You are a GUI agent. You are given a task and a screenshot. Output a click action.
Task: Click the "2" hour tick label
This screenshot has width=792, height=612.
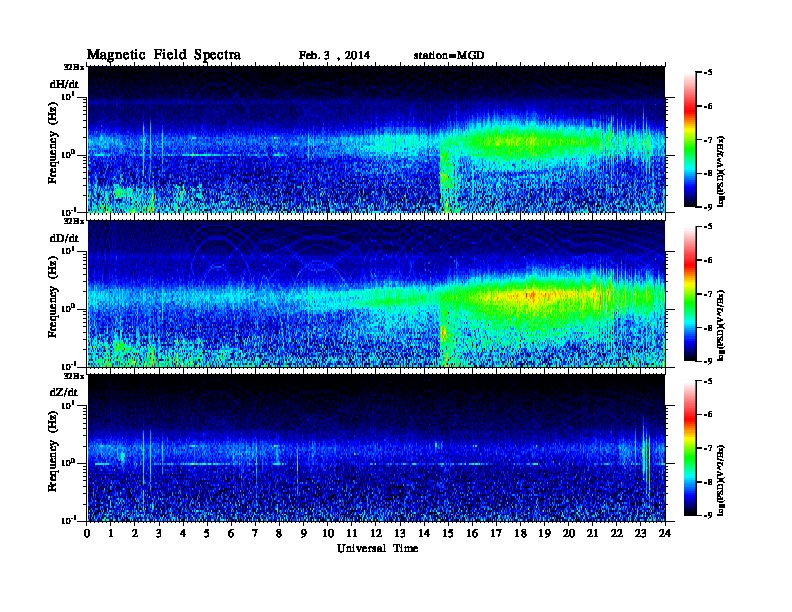(x=135, y=534)
